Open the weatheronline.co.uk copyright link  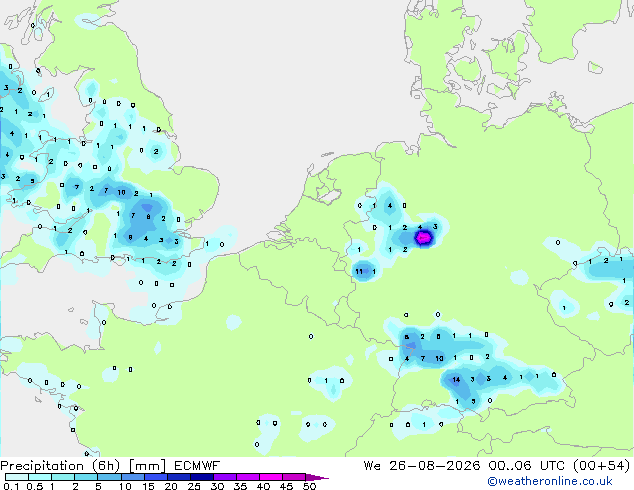550,481
